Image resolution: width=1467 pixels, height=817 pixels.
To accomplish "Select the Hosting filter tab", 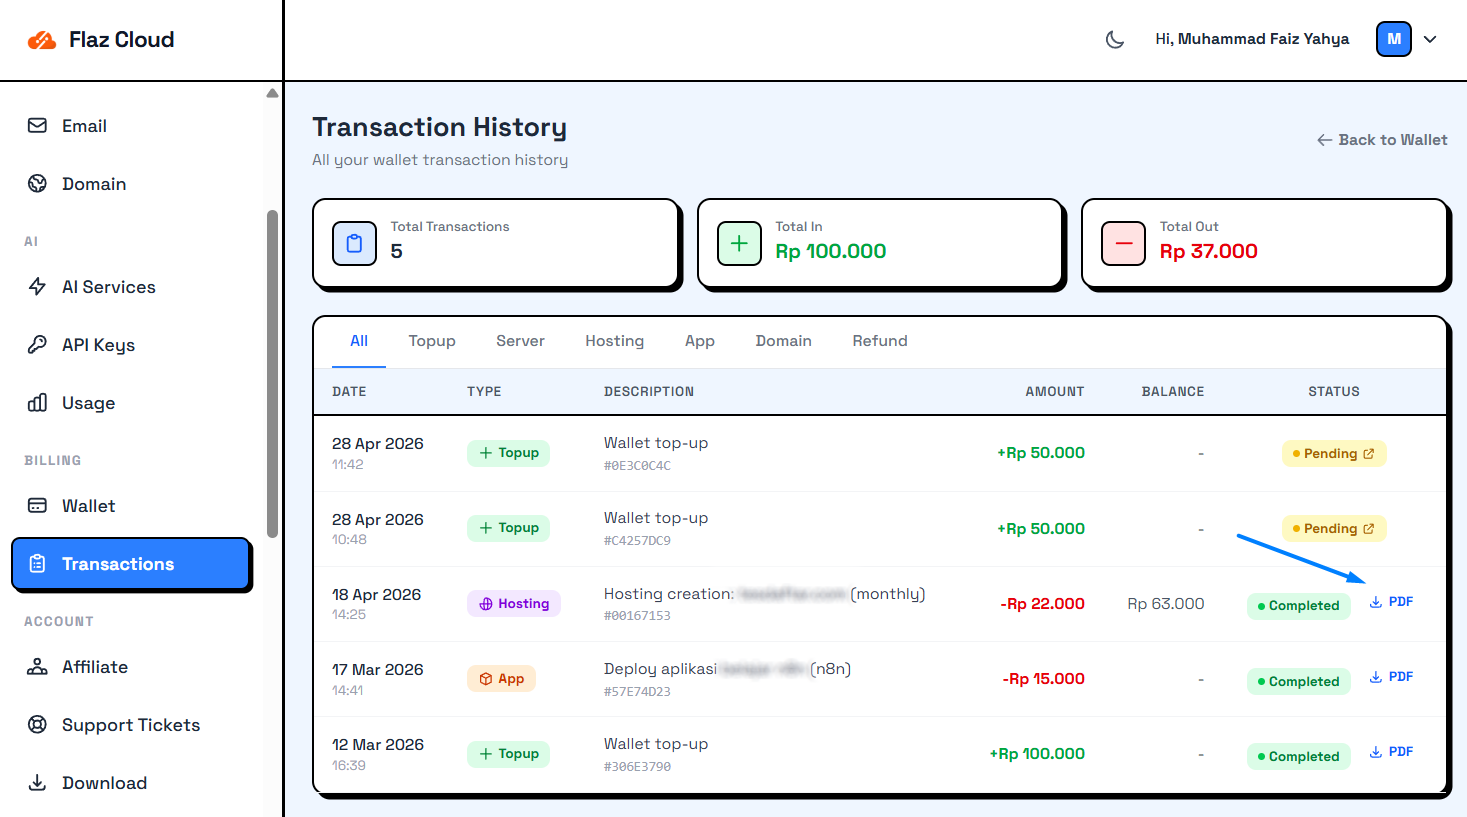I will (x=614, y=341).
